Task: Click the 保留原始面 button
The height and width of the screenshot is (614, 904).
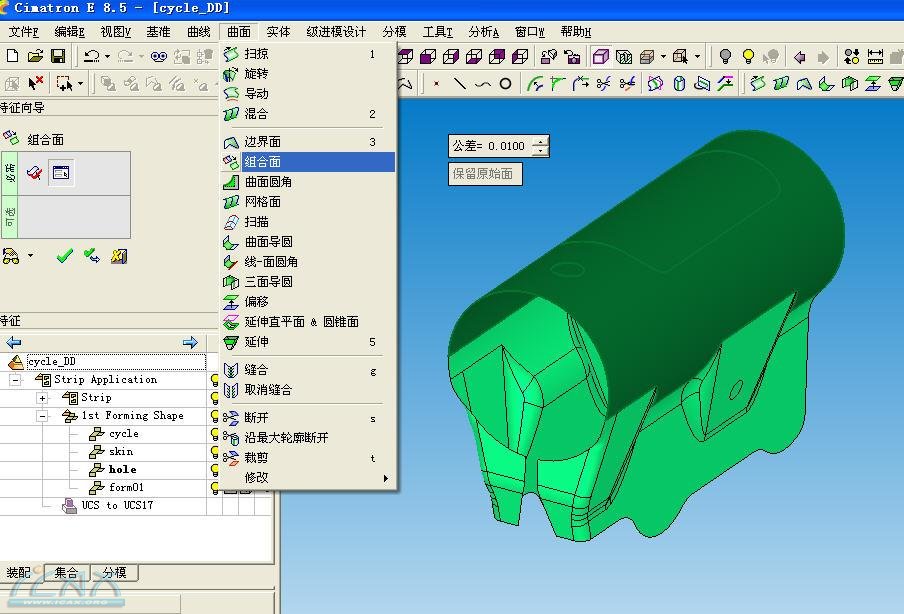Action: point(484,174)
